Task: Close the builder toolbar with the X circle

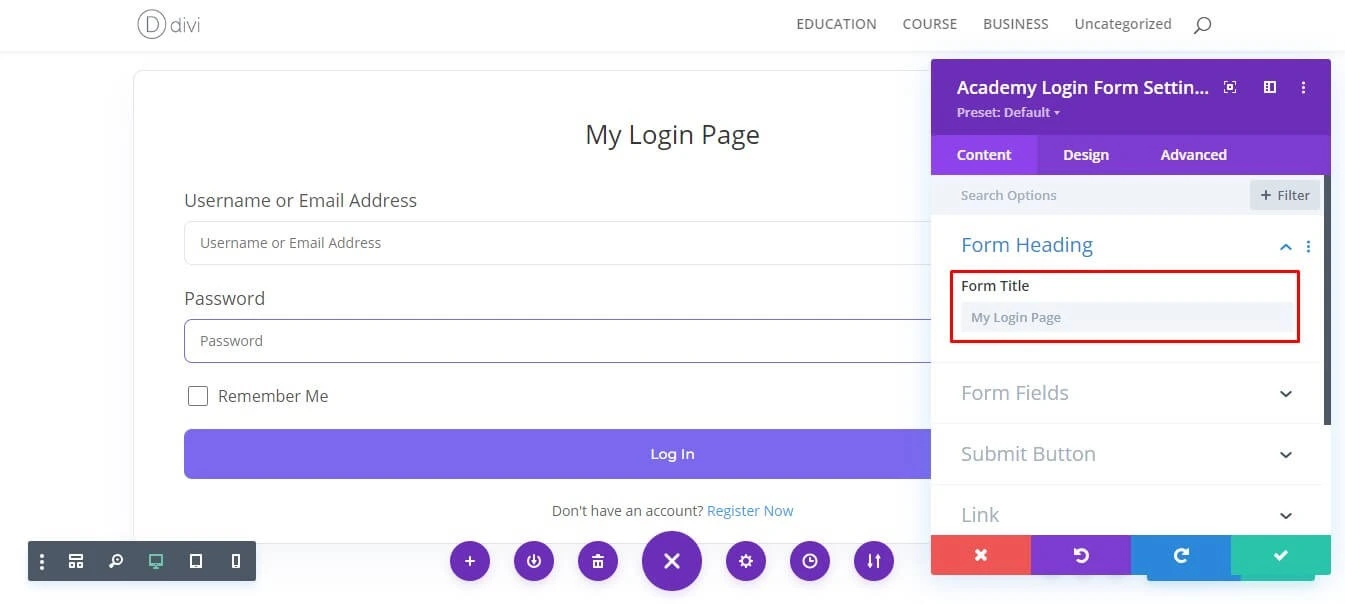Action: click(x=672, y=561)
